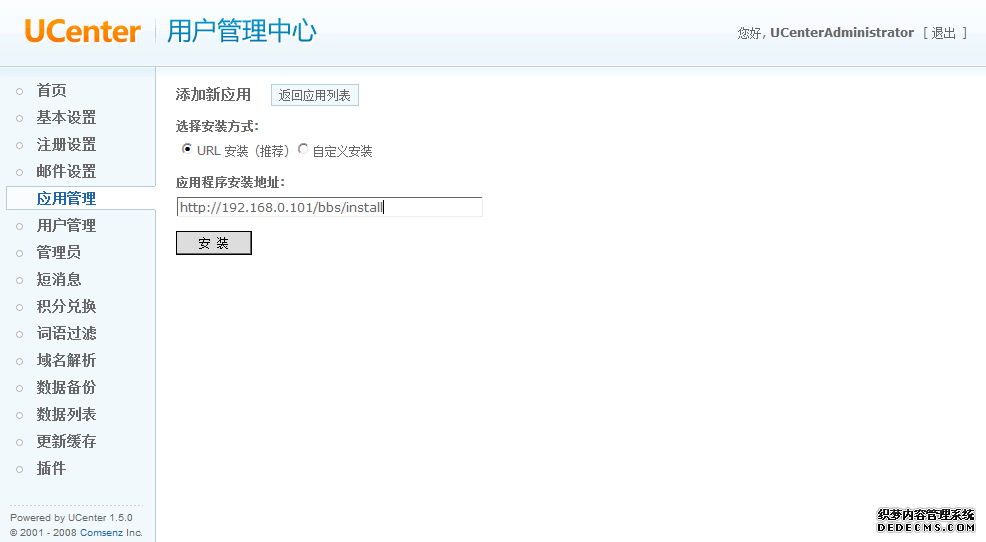The height and width of the screenshot is (542, 986).
Task: Open 用户管理 section
Action: tap(66, 226)
